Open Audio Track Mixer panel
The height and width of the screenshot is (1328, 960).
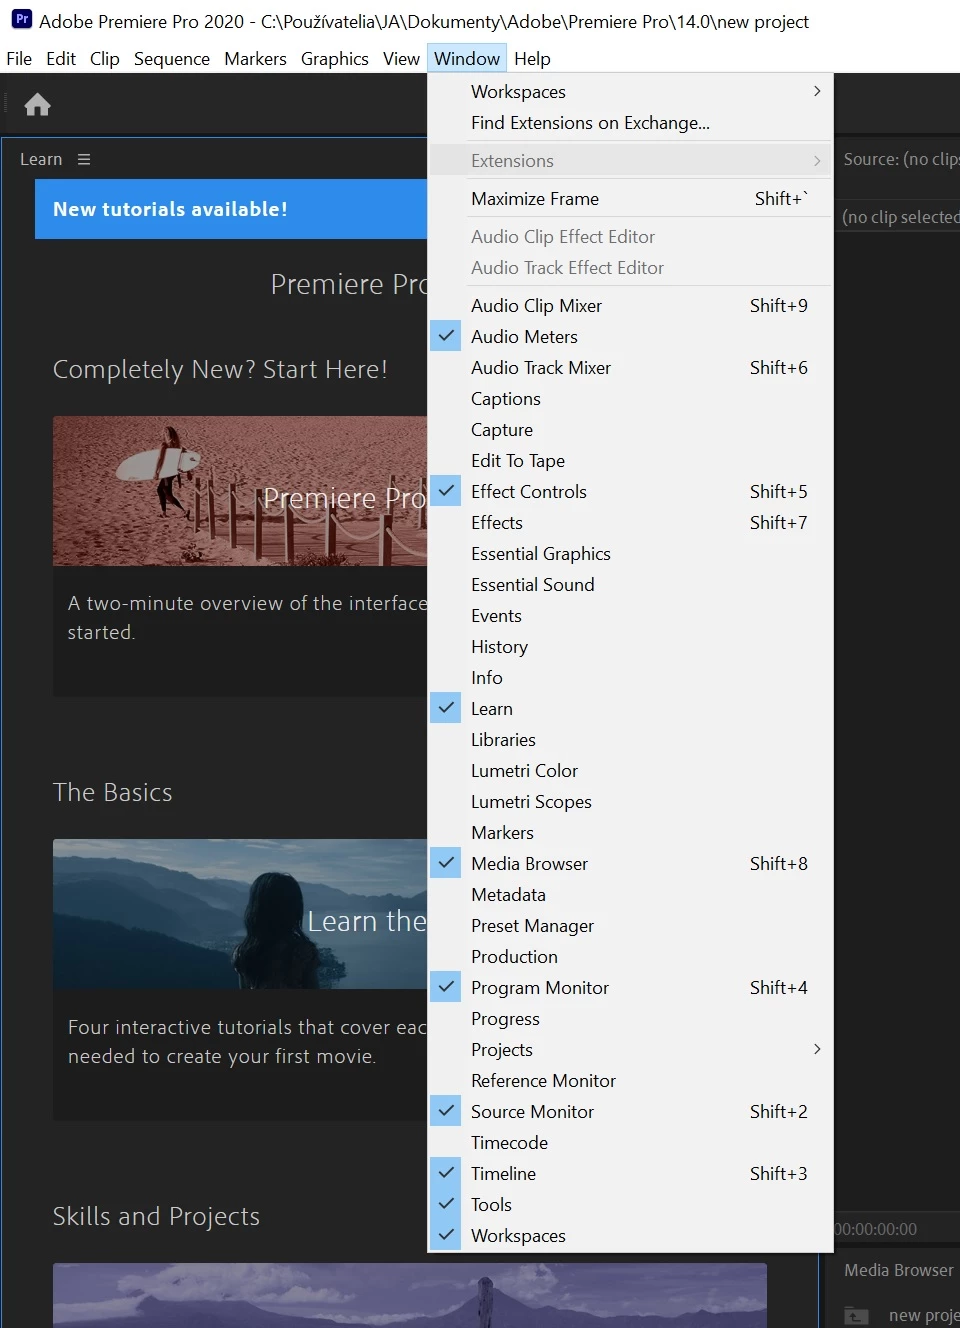pyautogui.click(x=630, y=368)
